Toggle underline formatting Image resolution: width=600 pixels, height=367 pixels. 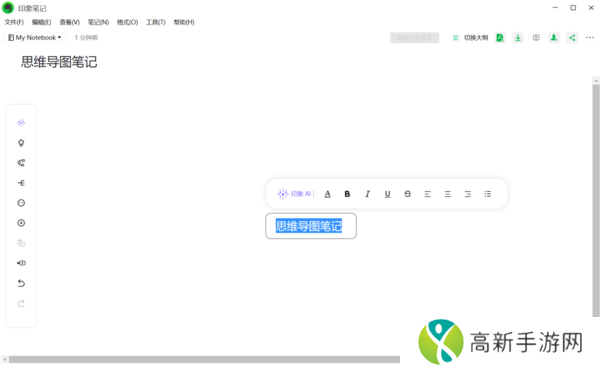(x=387, y=194)
